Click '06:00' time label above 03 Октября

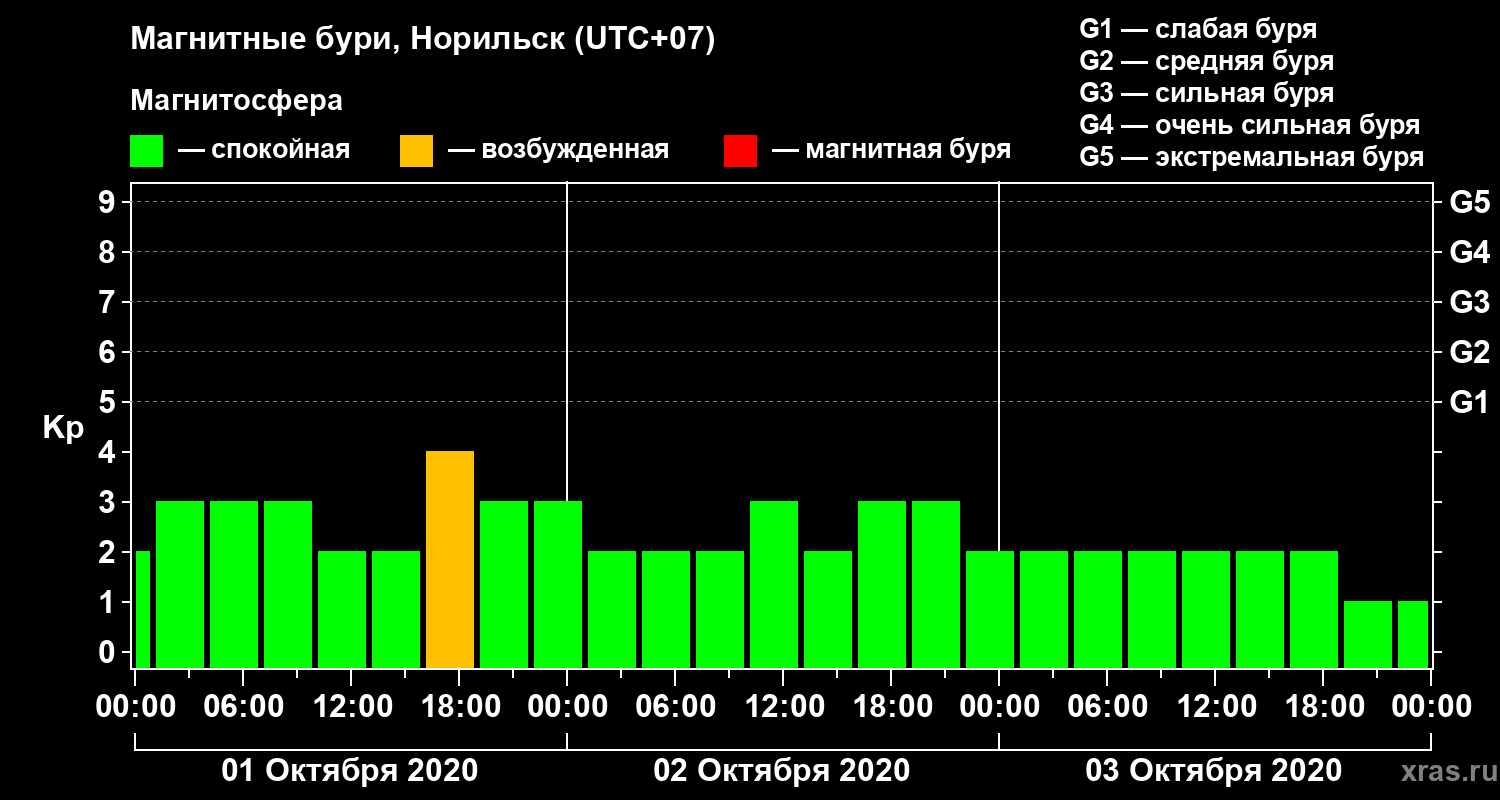[x=1106, y=707]
